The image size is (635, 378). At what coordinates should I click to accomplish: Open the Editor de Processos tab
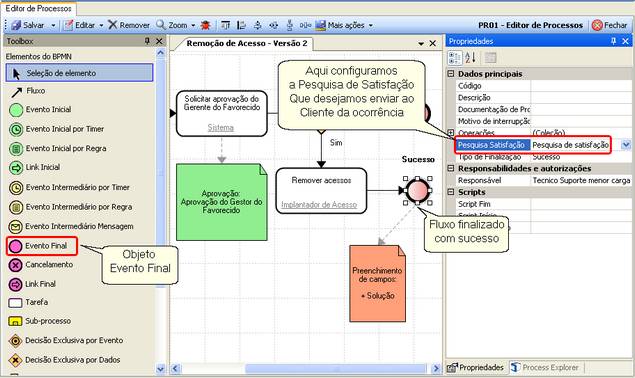click(x=38, y=9)
